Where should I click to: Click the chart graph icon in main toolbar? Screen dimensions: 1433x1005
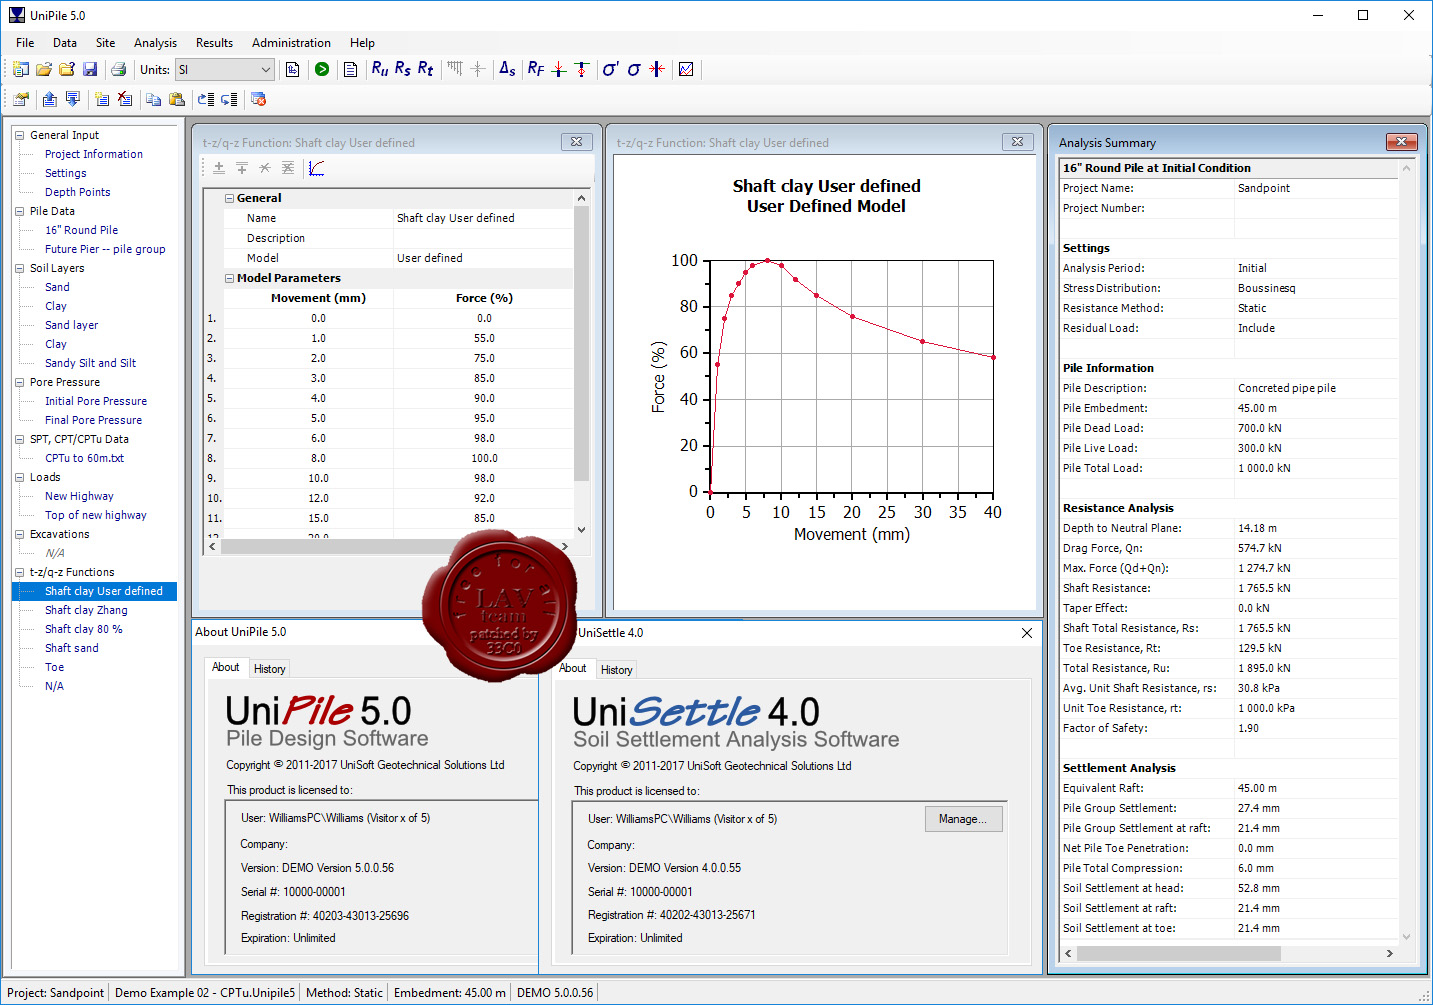686,69
